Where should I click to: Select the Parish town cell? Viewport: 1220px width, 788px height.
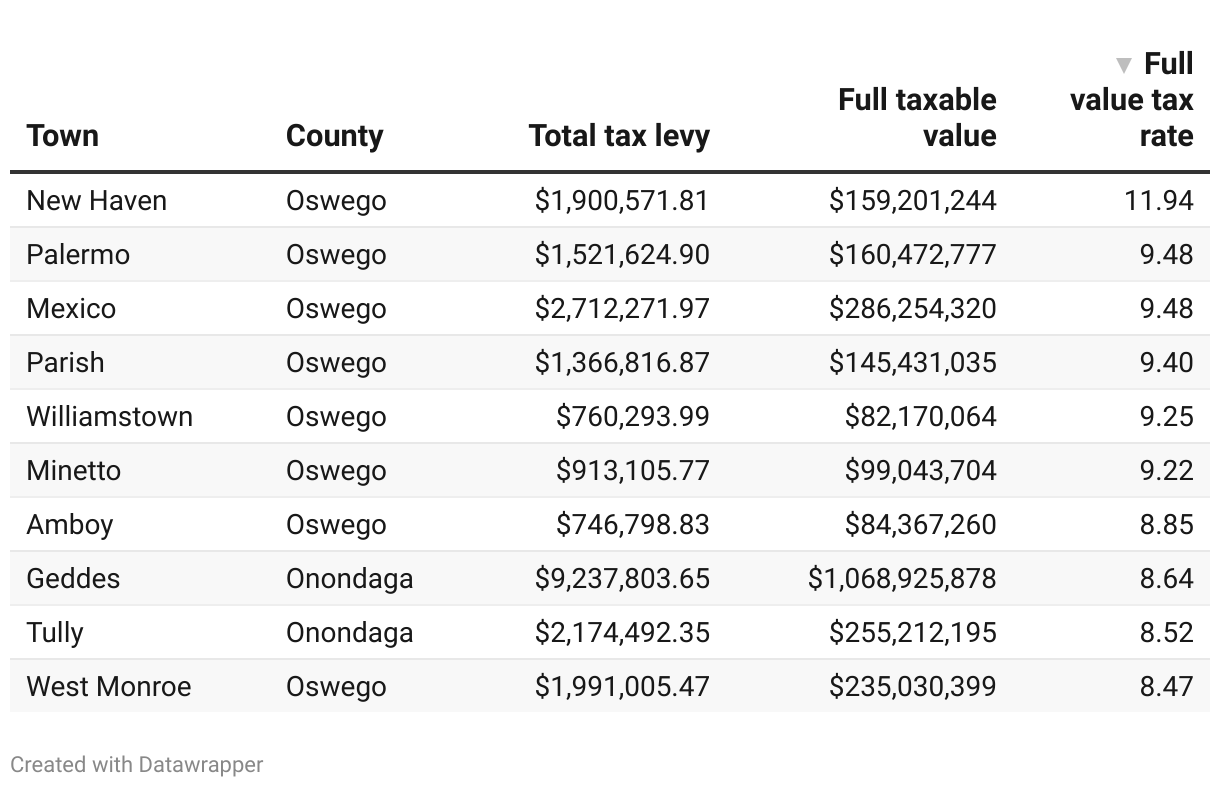tap(65, 363)
